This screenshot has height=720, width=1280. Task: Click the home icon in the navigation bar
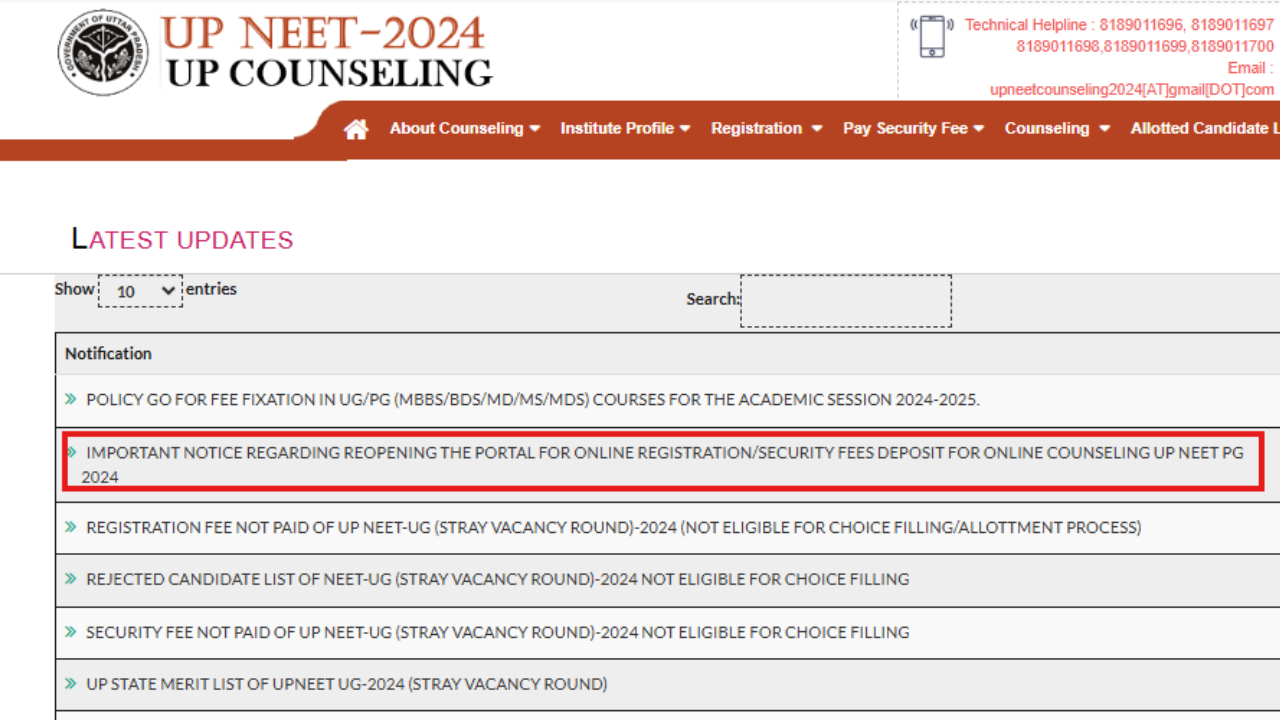[355, 128]
